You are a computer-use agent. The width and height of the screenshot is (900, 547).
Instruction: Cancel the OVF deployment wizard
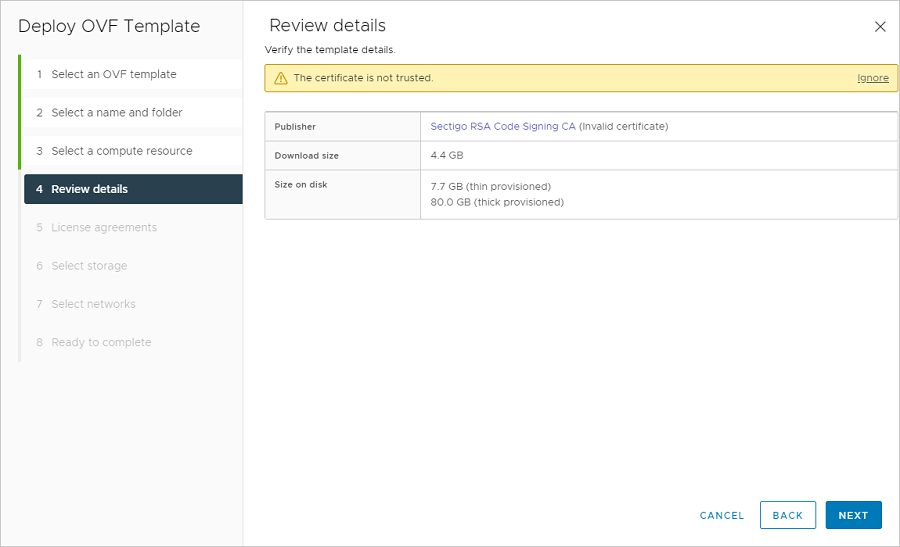coord(721,515)
